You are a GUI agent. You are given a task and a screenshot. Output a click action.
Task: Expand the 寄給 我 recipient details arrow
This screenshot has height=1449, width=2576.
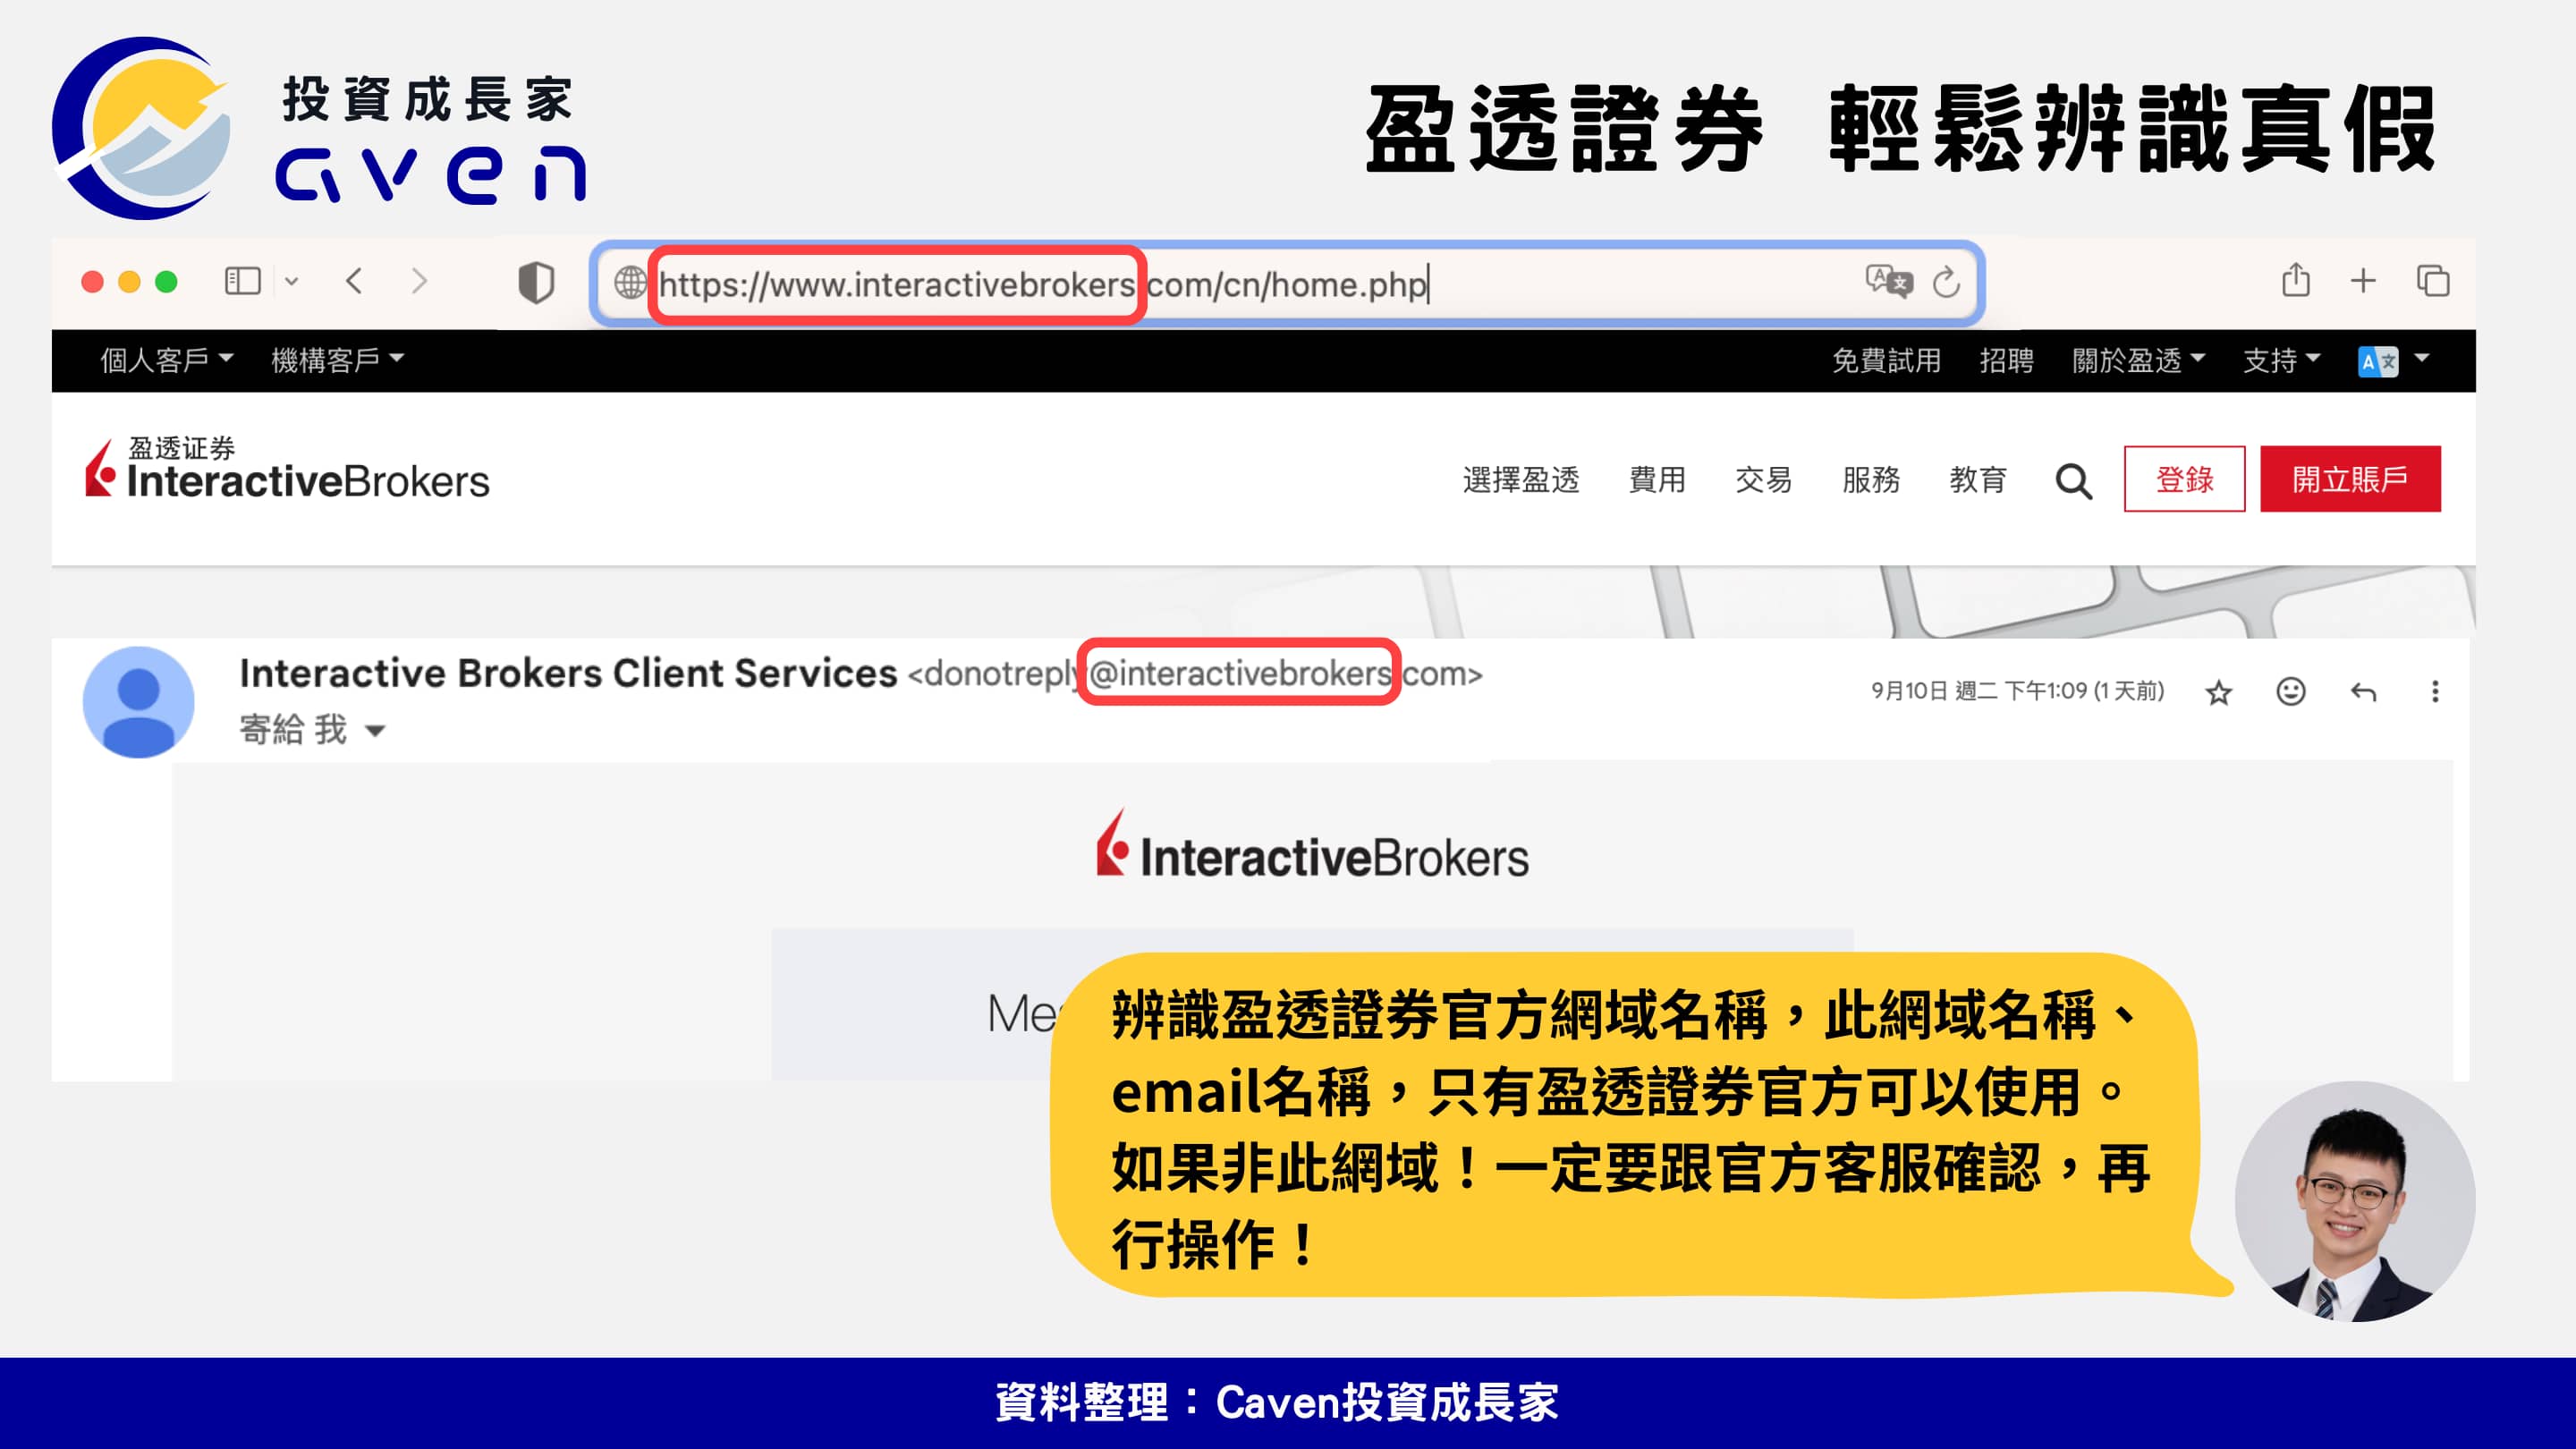(375, 731)
